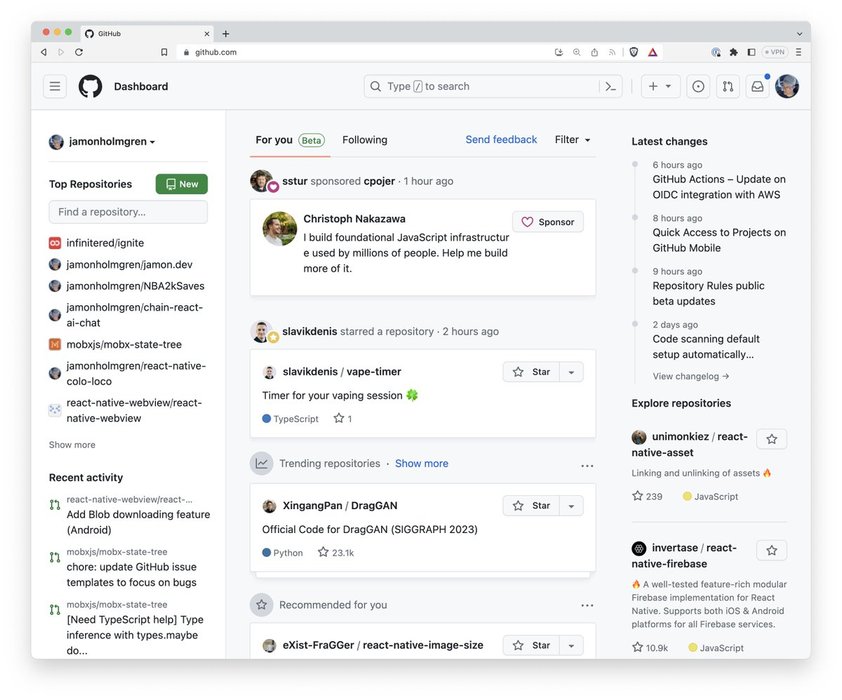This screenshot has height=700, width=842.
Task: Open the XingangPan / DragGAN repo link
Action: [340, 506]
